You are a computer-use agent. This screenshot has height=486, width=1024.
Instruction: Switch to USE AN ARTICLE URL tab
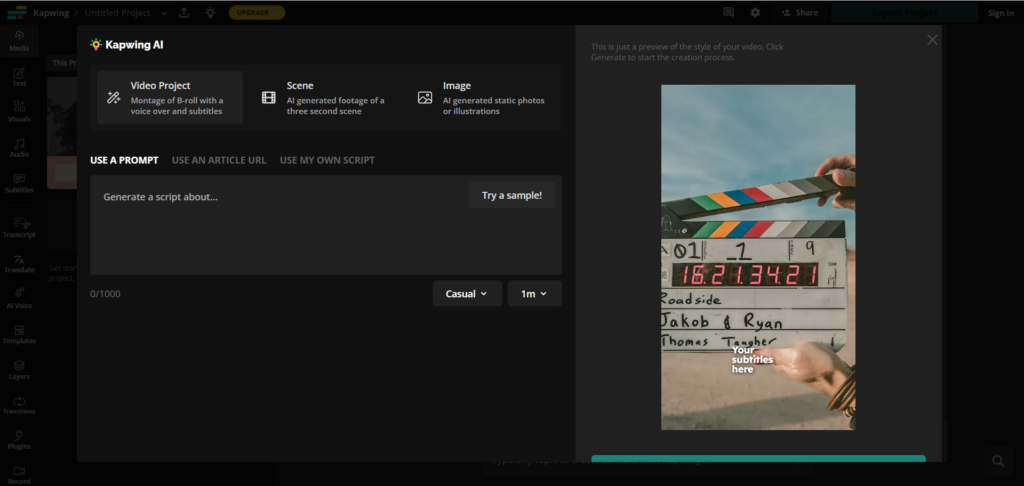tap(219, 160)
